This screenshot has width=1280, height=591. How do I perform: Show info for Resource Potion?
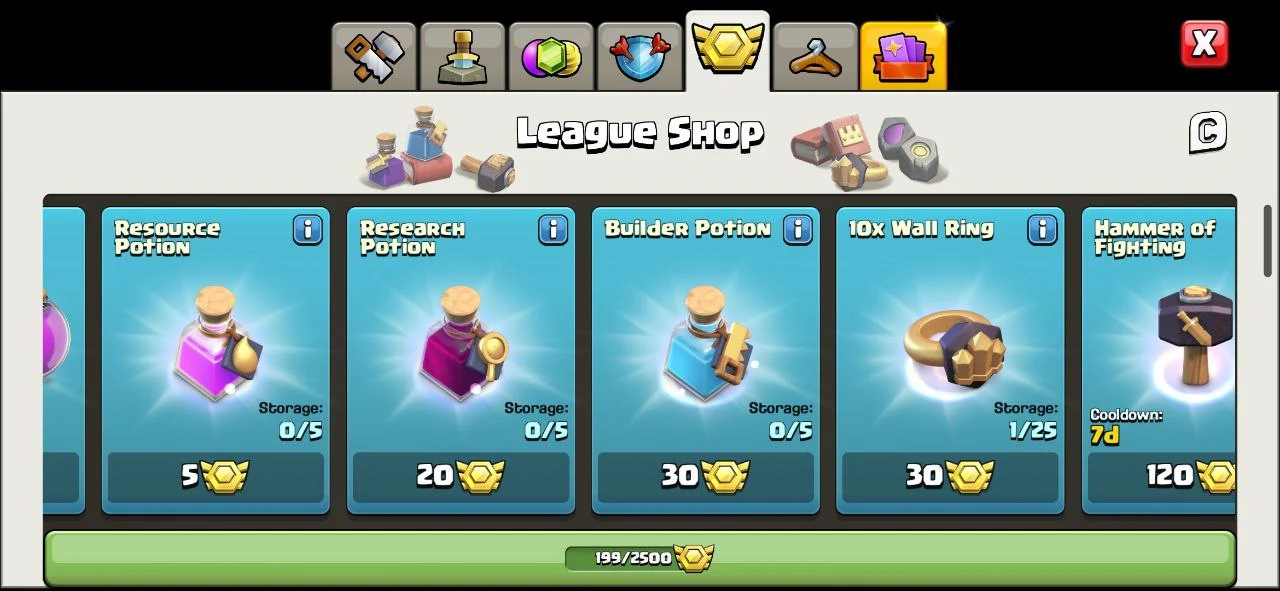308,229
